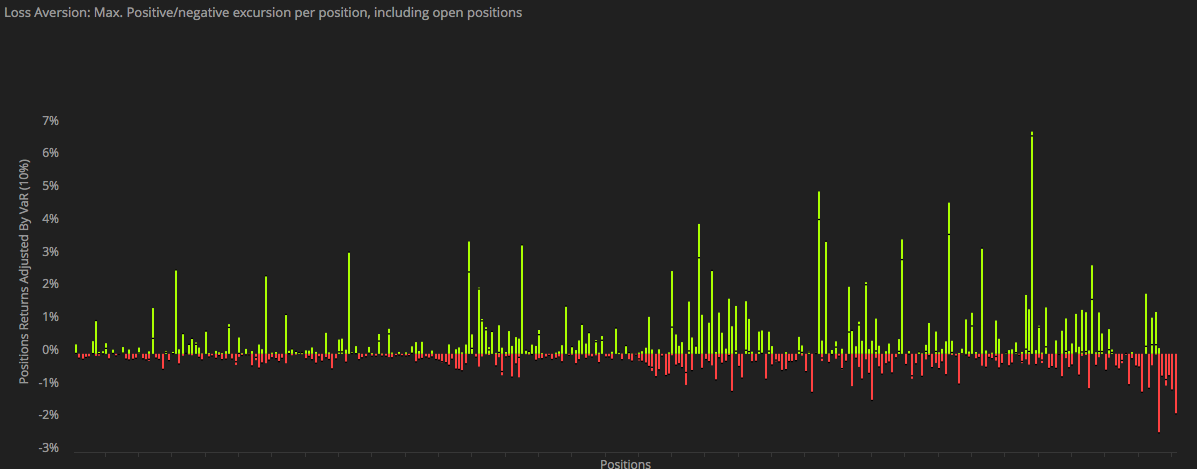Viewport: 1197px width, 469px height.
Task: Select the green bar peaking just under 5%
Action: 819,272
